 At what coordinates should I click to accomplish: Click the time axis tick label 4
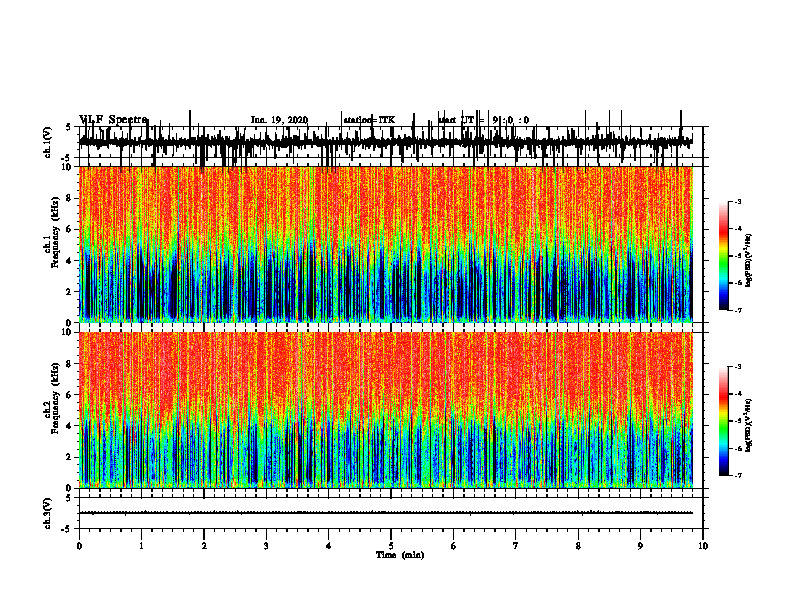point(329,546)
